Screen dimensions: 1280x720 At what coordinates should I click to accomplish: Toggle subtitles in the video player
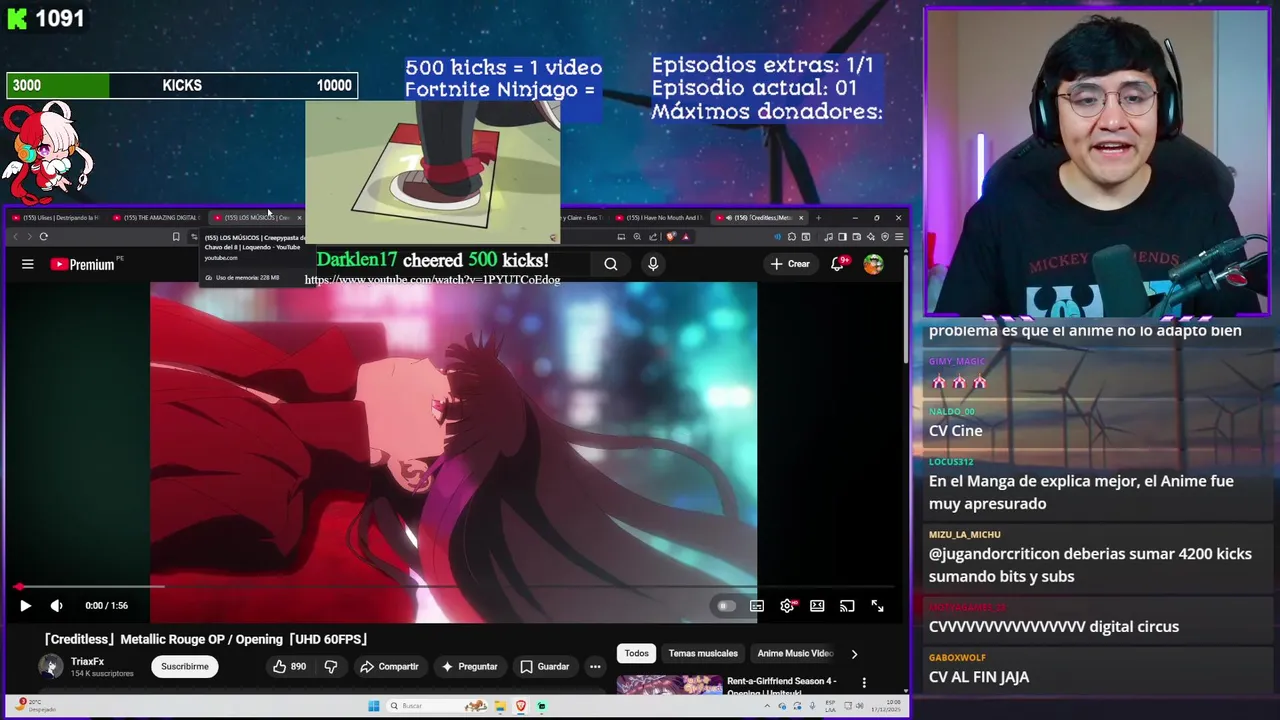(757, 605)
